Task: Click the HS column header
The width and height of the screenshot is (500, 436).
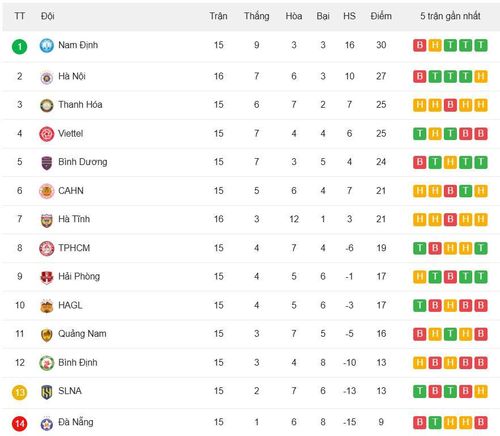Action: (x=349, y=16)
